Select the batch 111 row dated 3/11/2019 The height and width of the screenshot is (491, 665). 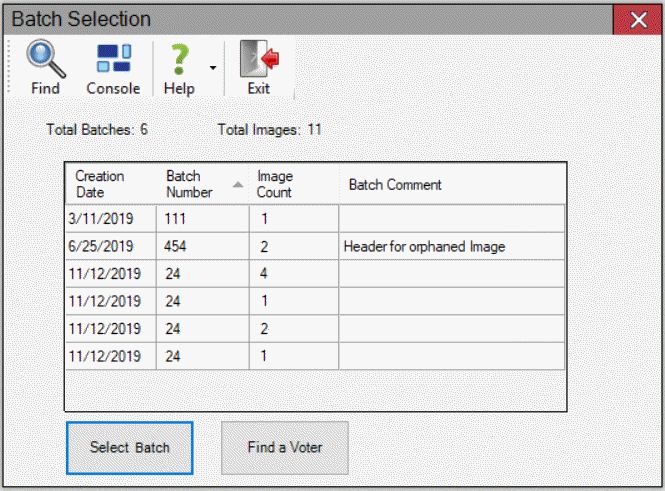tap(315, 219)
